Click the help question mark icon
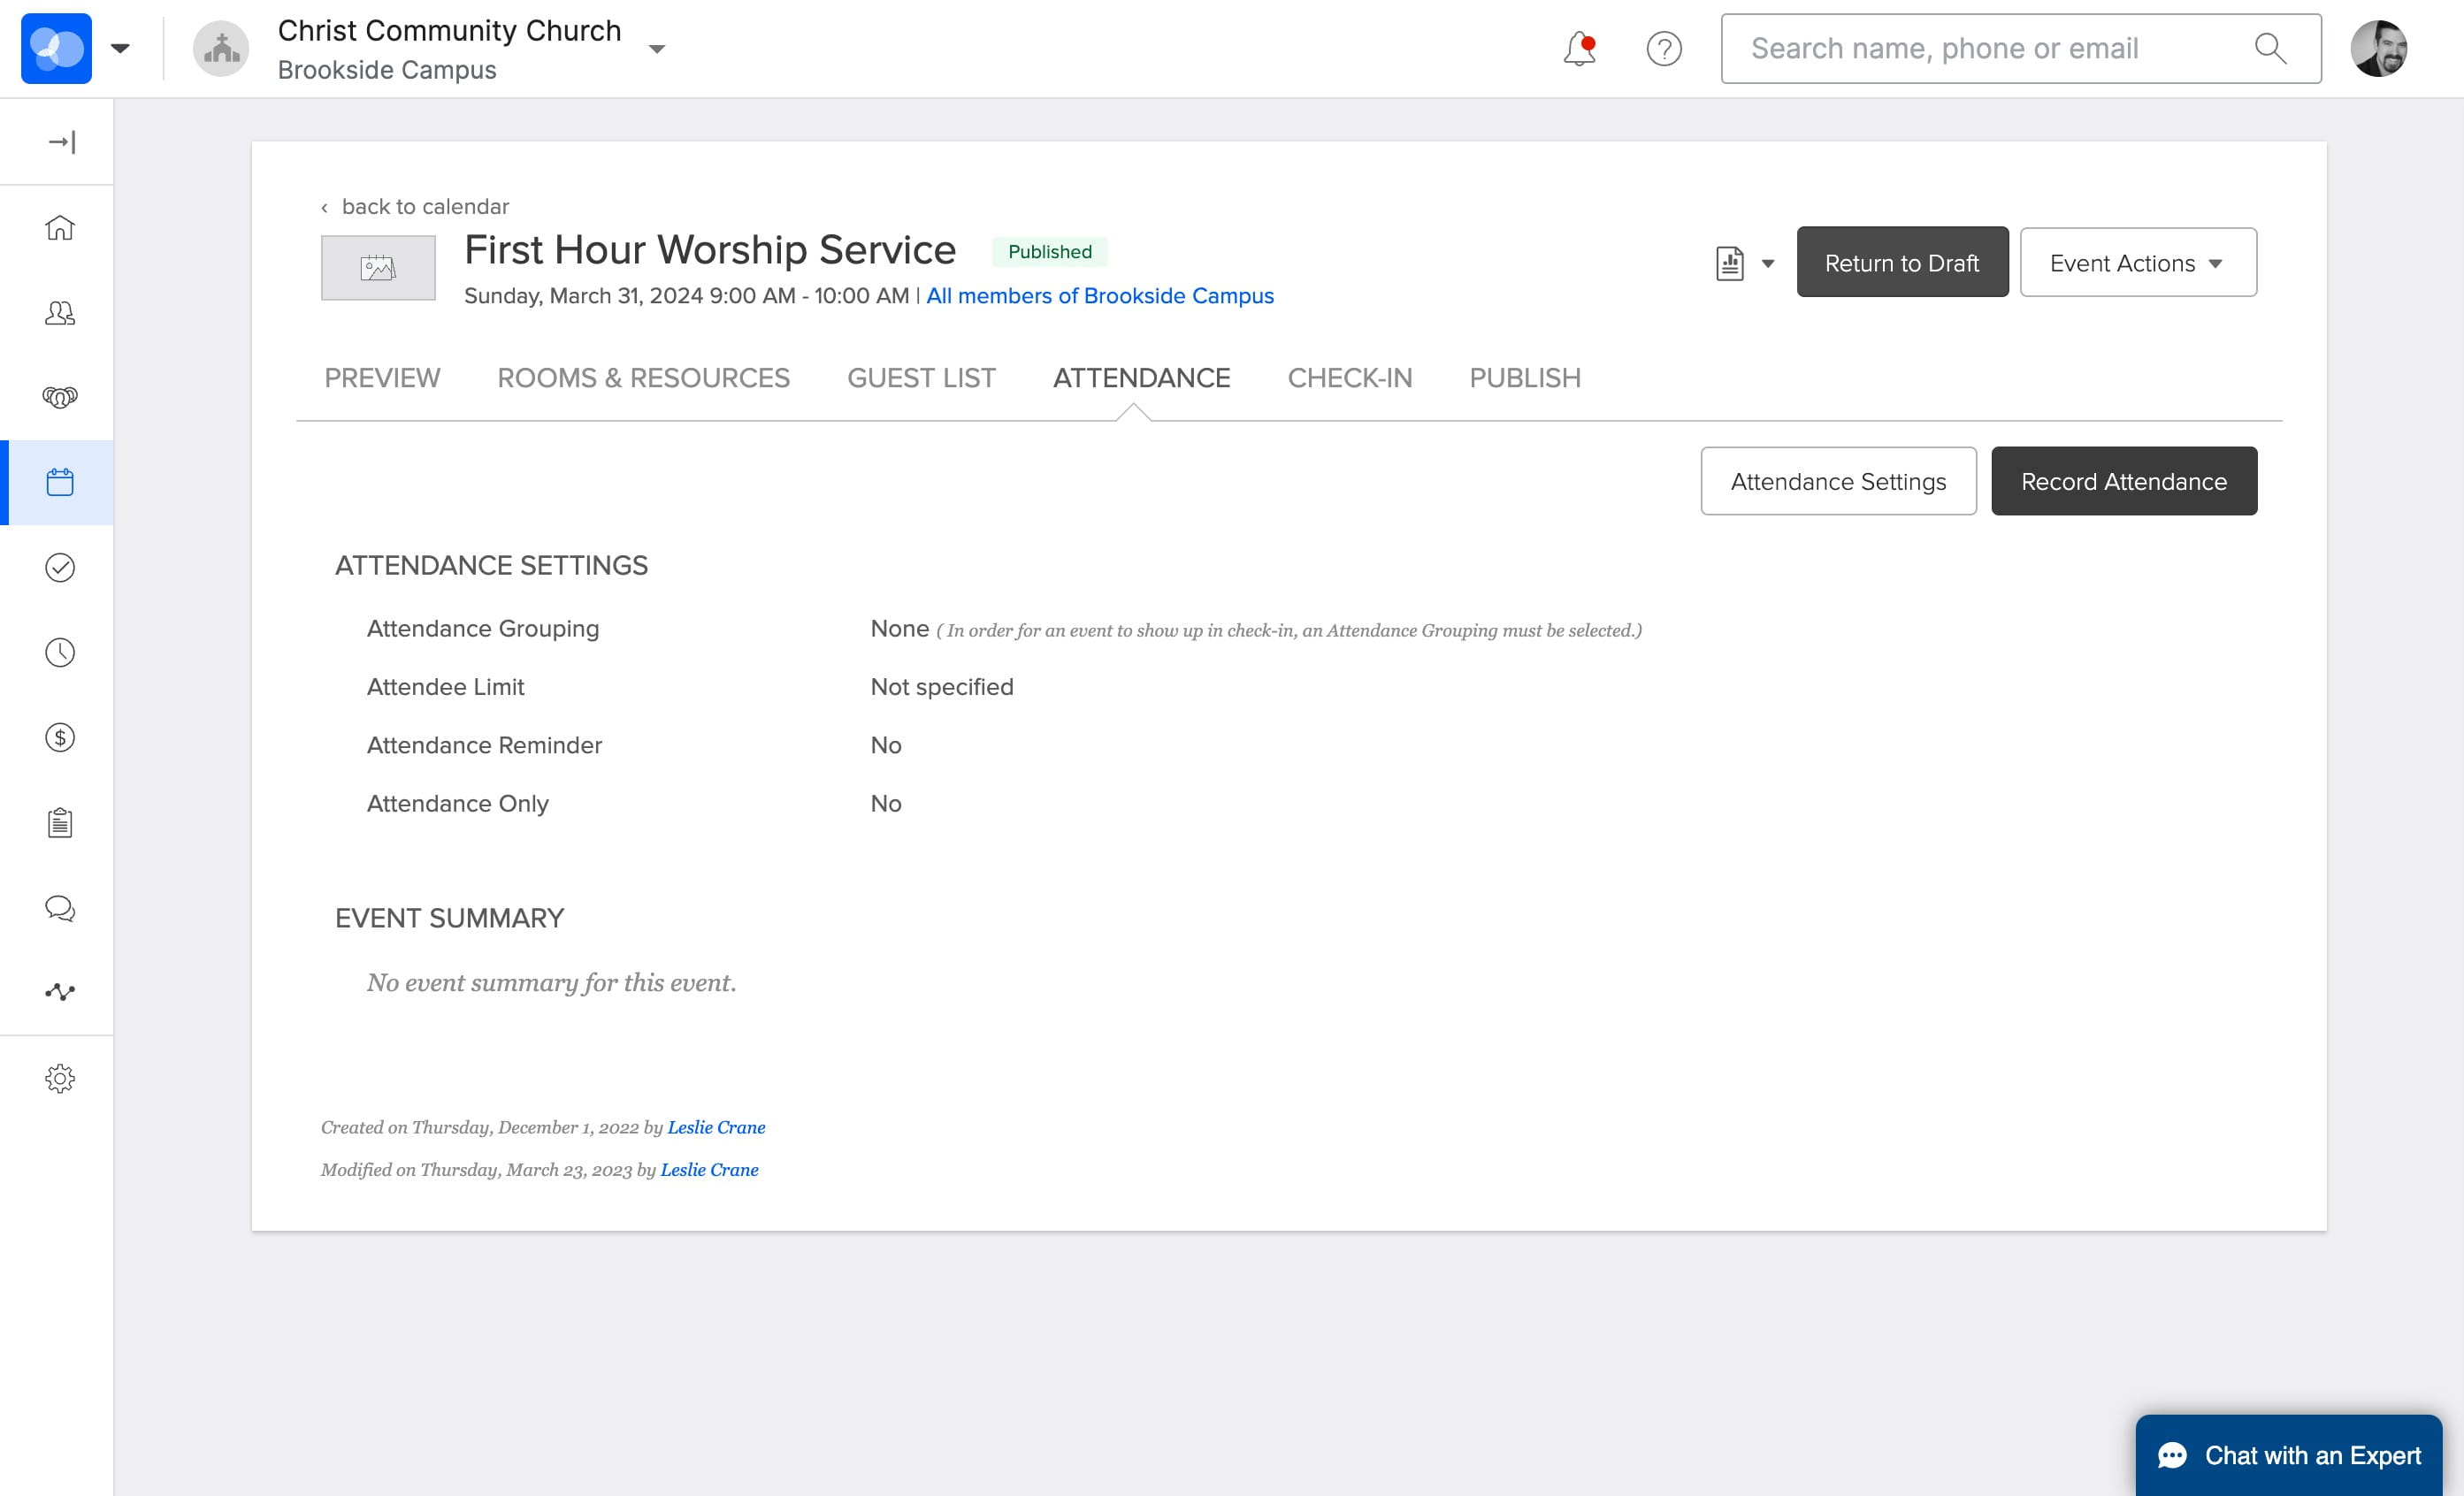2464x1496 pixels. pos(1664,48)
